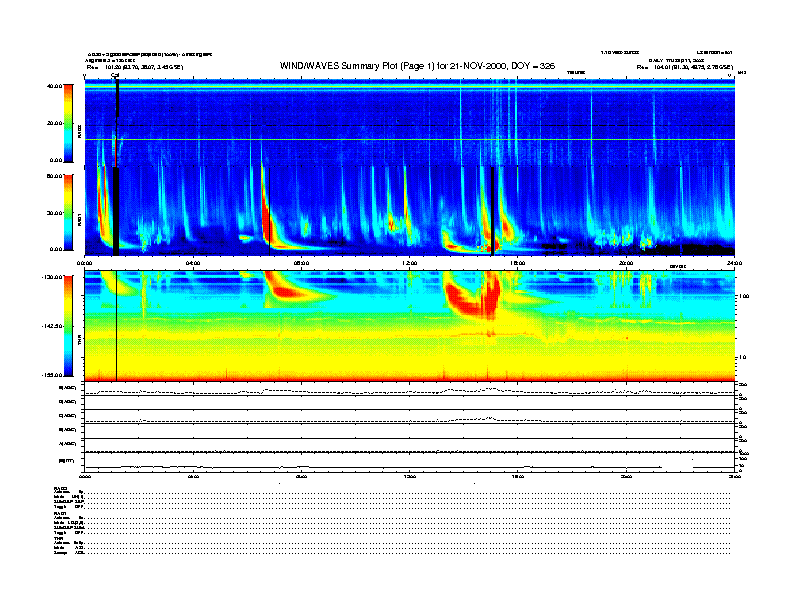Click the bottom solid-trace strip above lower time axis
Screen dimensions: 792x612
coord(410,463)
